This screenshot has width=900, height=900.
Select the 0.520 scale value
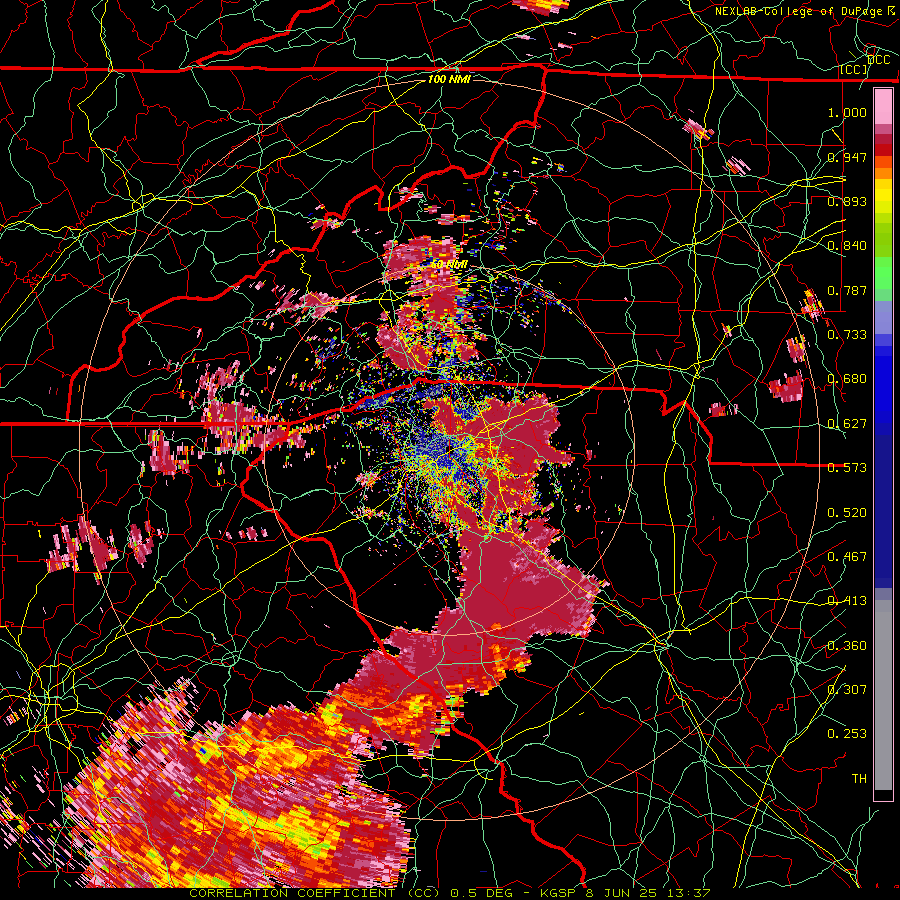(x=847, y=513)
